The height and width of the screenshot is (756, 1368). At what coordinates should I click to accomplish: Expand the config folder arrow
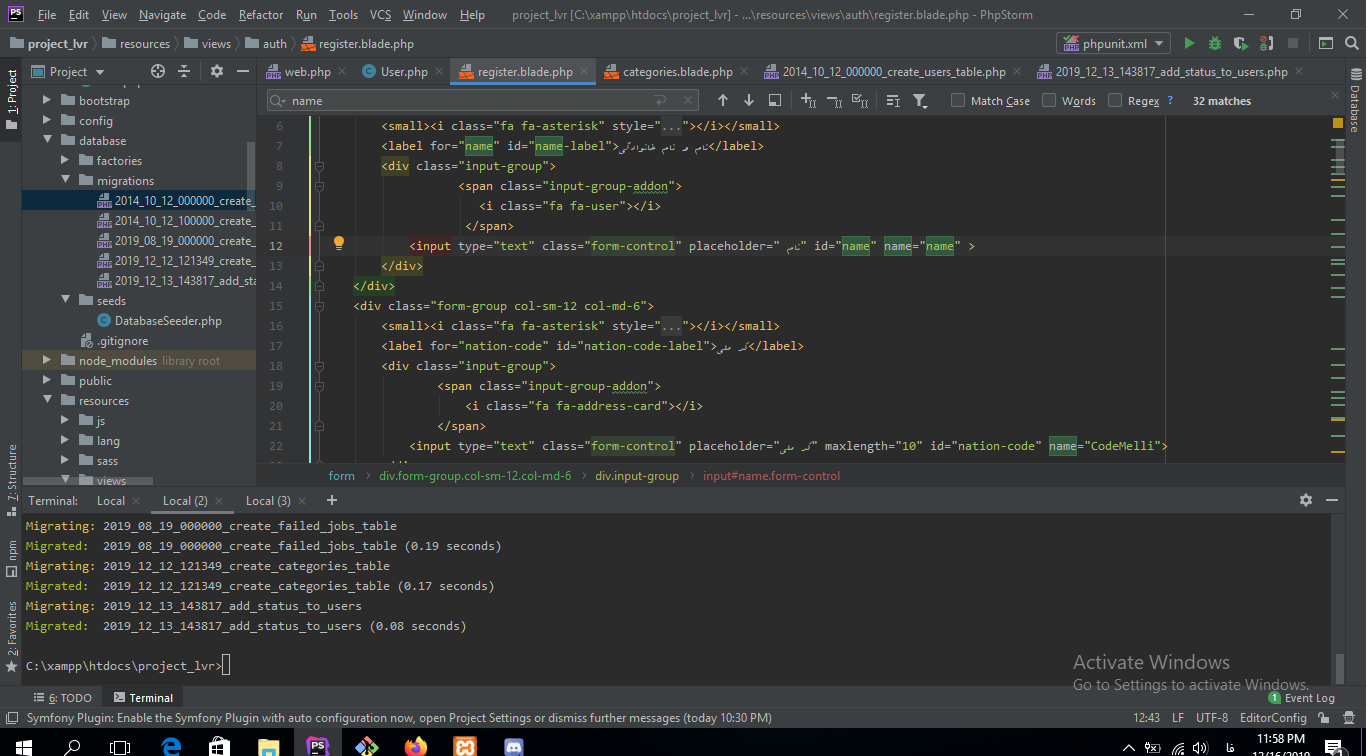click(47, 120)
